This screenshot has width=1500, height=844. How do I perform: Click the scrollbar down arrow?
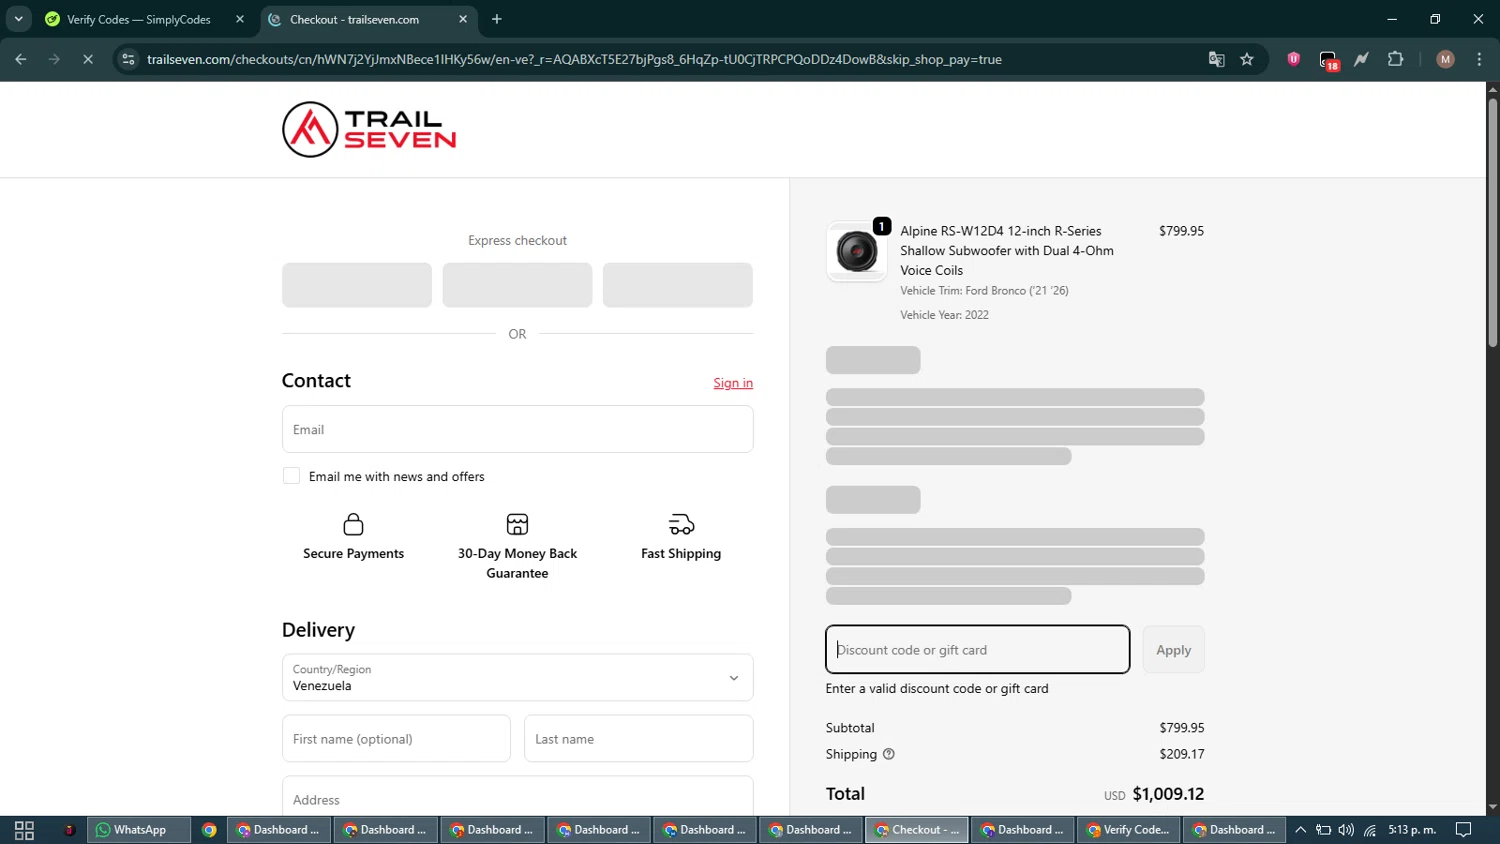click(x=1492, y=807)
